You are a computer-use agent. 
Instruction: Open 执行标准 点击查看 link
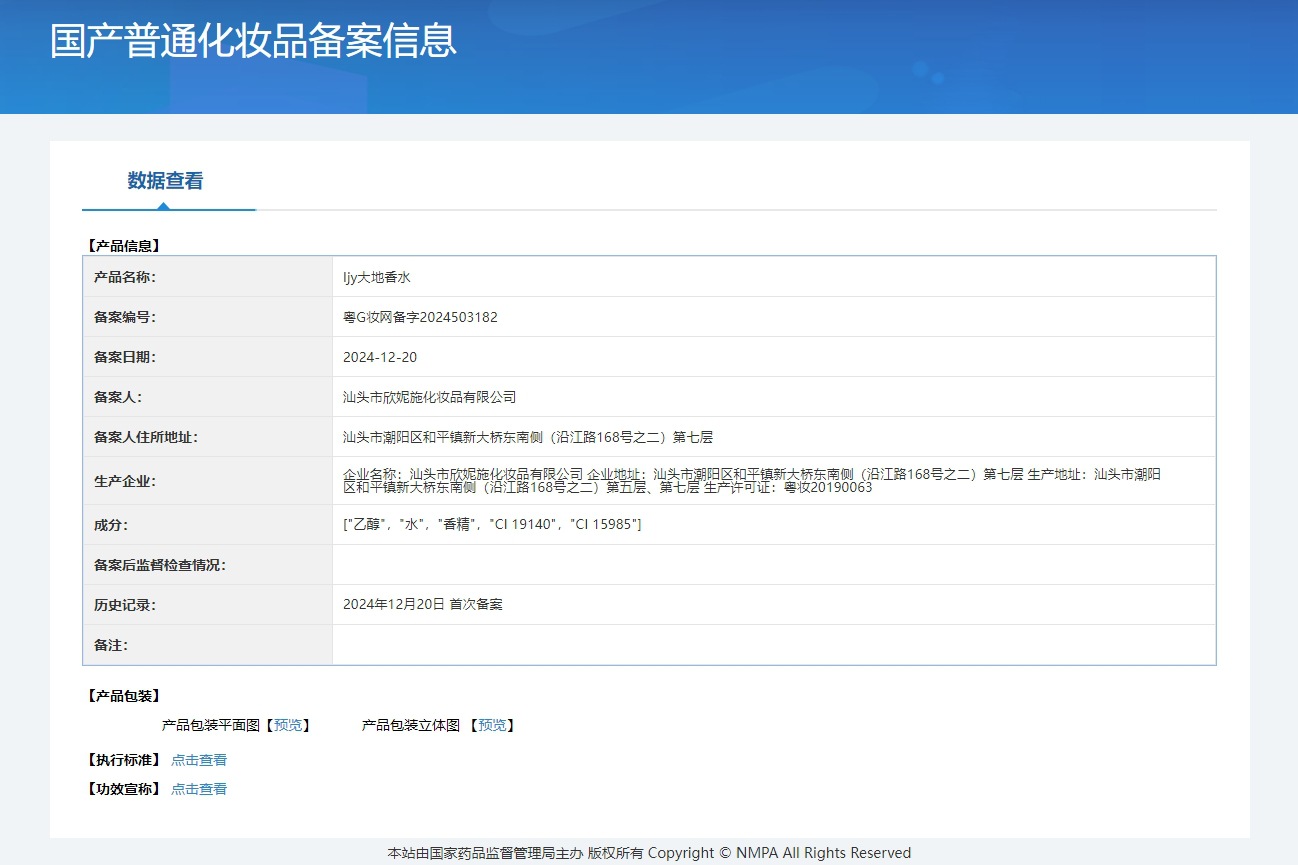(x=199, y=760)
